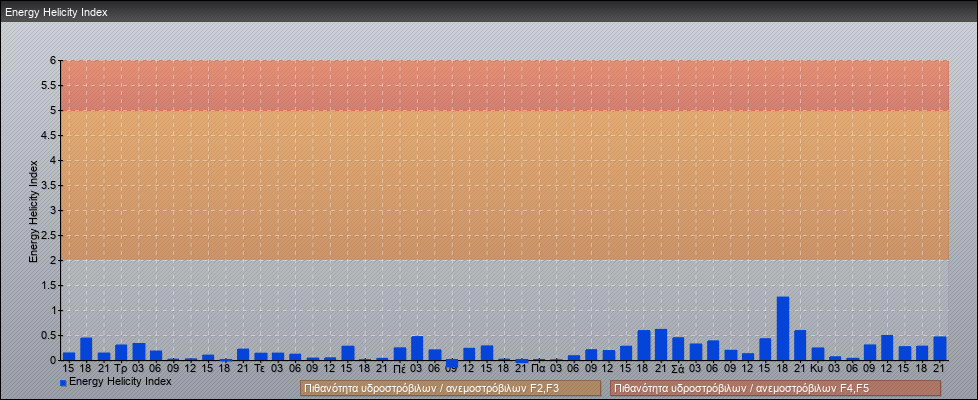Click the y-axis value 4.5
Viewport: 978px width, 400px height.
50,135
